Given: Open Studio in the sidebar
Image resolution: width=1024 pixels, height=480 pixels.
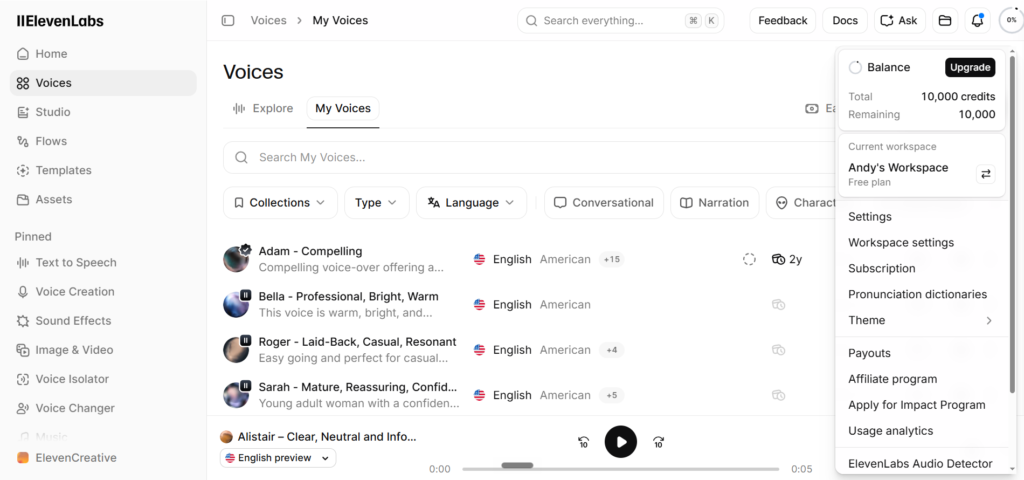Looking at the screenshot, I should [103, 112].
